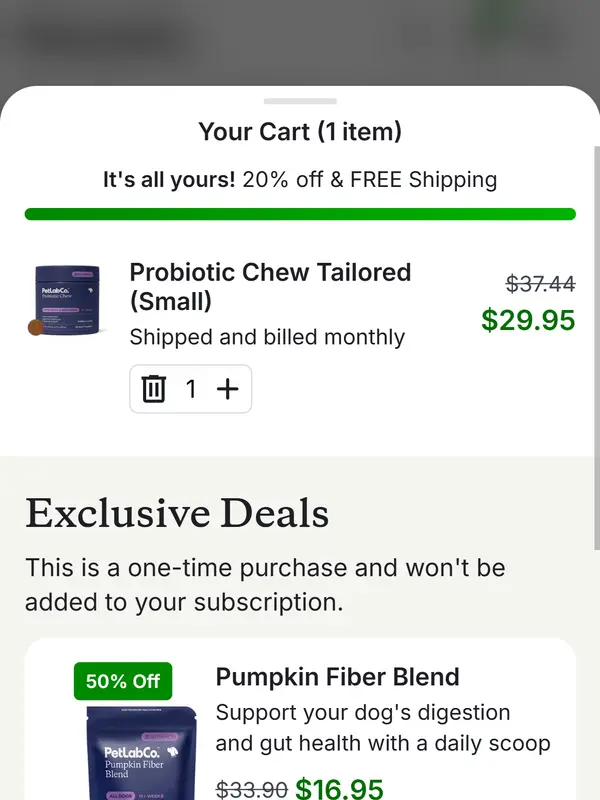Open the Pumpkin Fiber Blend title link
The image size is (600, 800).
pyautogui.click(x=338, y=677)
